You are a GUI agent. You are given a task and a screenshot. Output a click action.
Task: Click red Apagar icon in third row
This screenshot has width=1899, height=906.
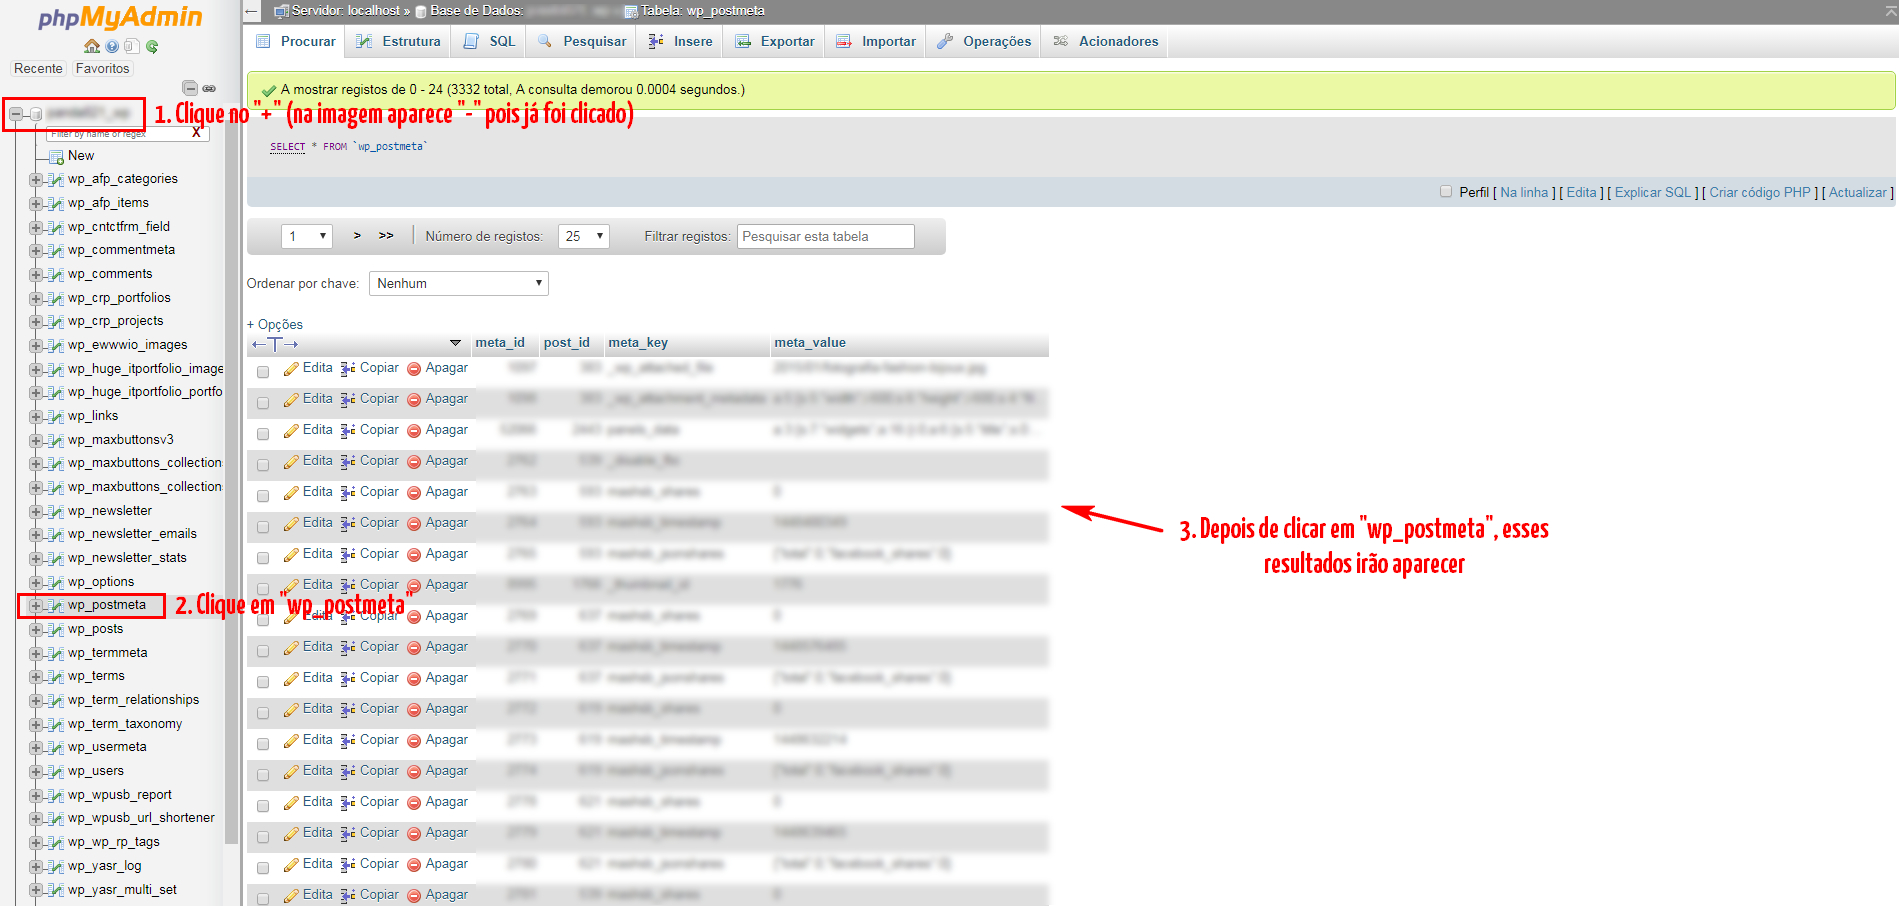click(414, 431)
